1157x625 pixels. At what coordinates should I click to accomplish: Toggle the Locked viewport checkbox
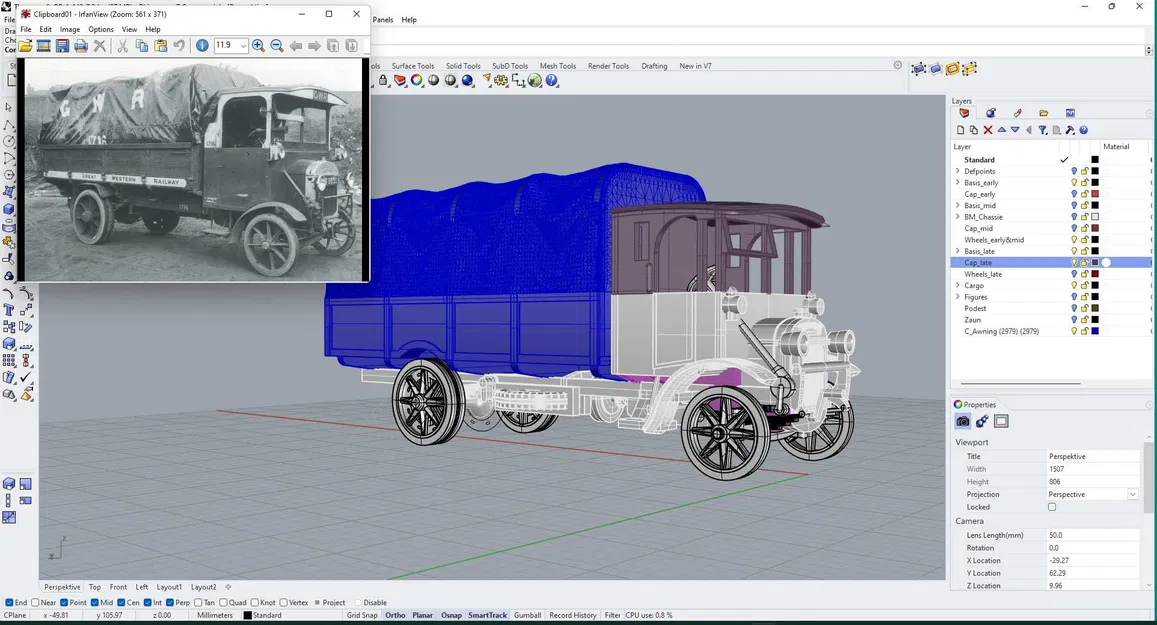pyautogui.click(x=1052, y=507)
